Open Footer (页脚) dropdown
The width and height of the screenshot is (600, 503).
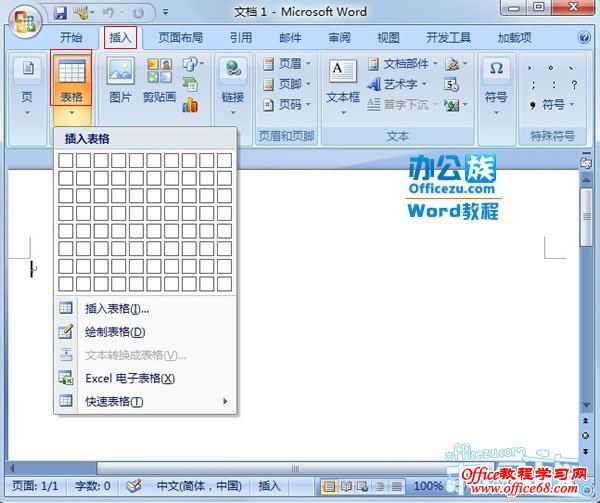point(287,84)
